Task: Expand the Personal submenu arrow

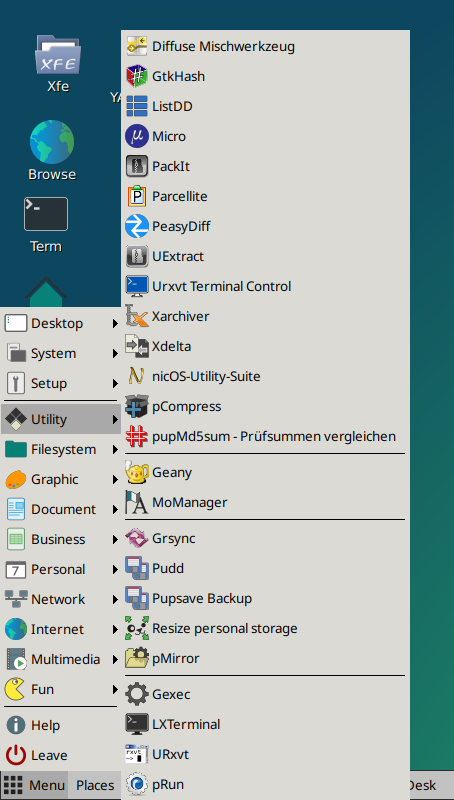Action: pos(115,569)
